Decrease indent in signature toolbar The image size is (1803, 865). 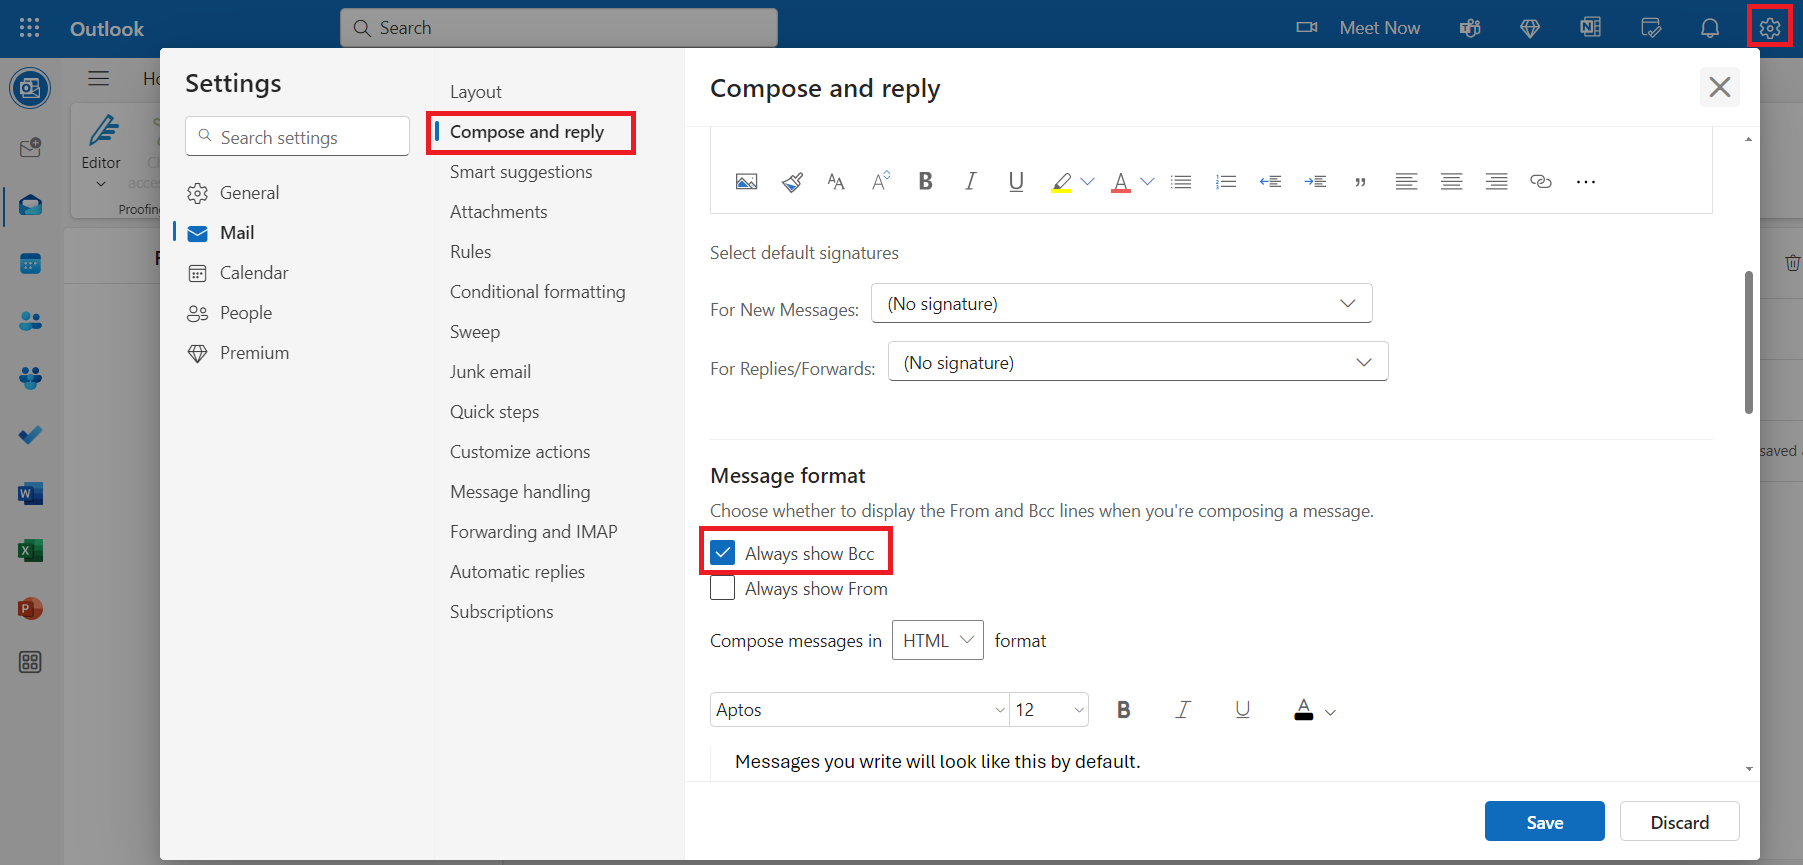[1271, 181]
